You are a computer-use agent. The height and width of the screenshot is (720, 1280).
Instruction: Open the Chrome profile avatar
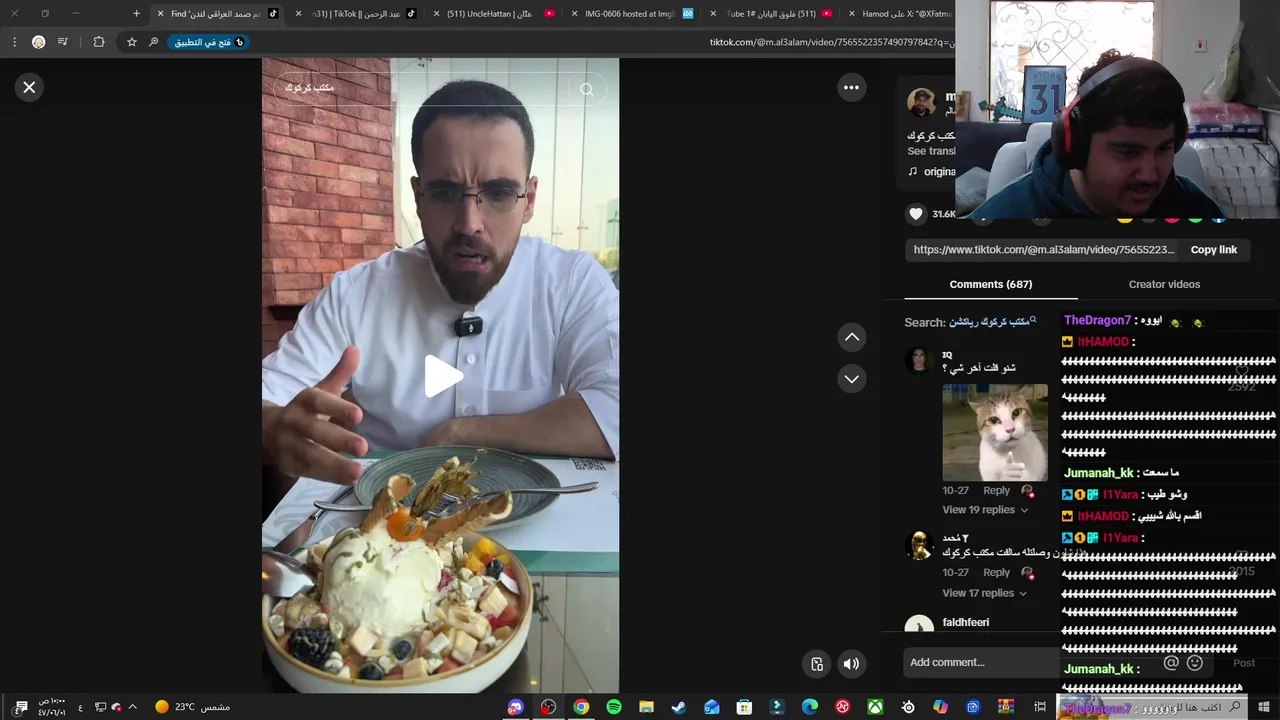[38, 42]
